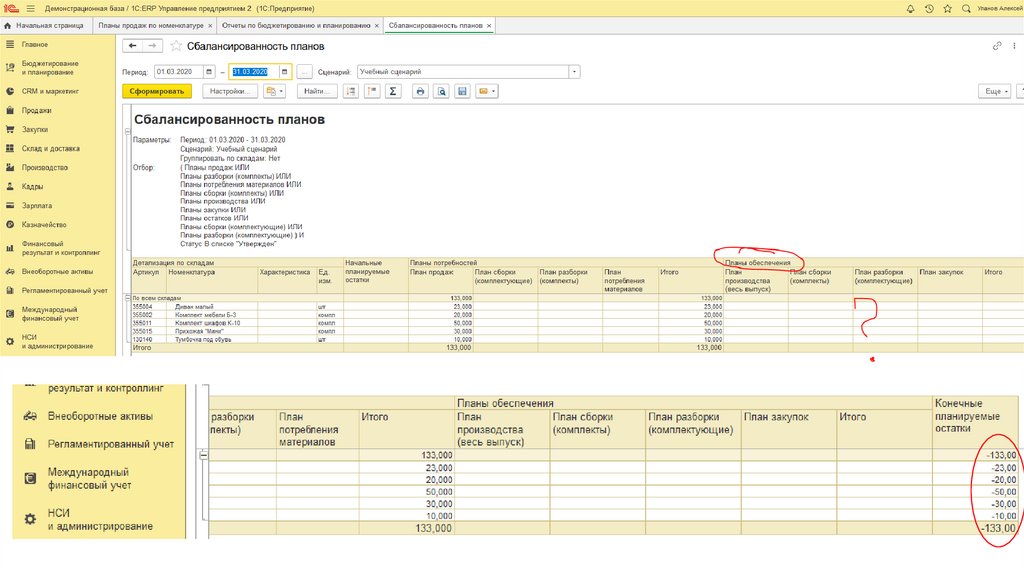Screen dimensions: 1024x574
Task: Open the Еще dropdown menu
Action: (x=992, y=91)
